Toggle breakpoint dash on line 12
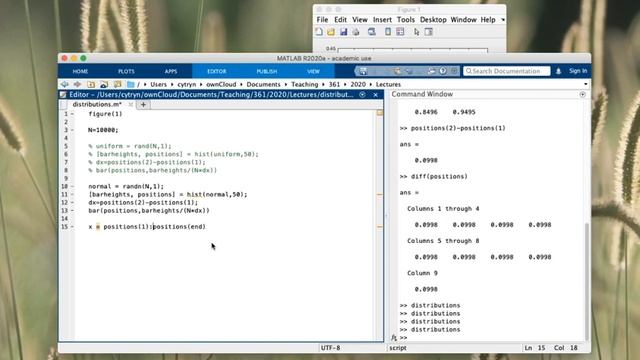The width and height of the screenshot is (640, 360). tap(73, 202)
